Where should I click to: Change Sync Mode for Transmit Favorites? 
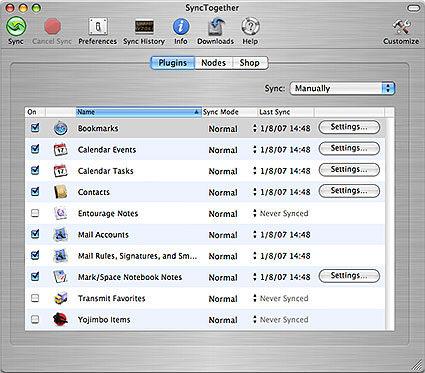232,299
